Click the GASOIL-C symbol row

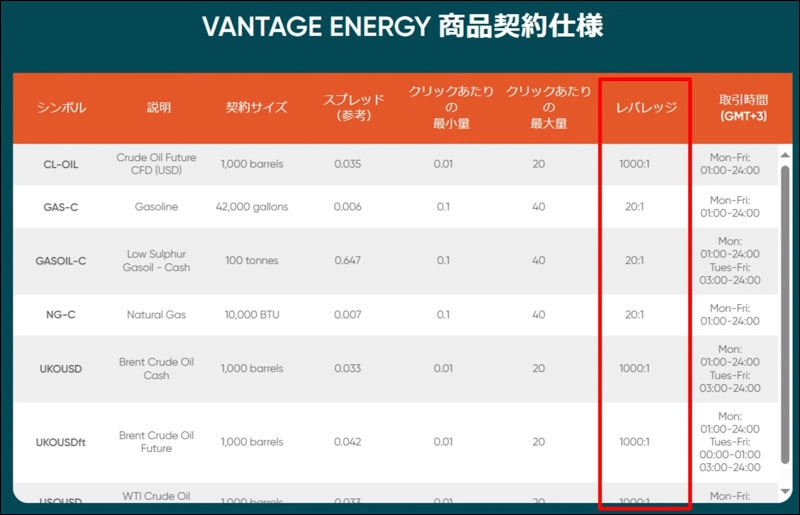(61, 261)
